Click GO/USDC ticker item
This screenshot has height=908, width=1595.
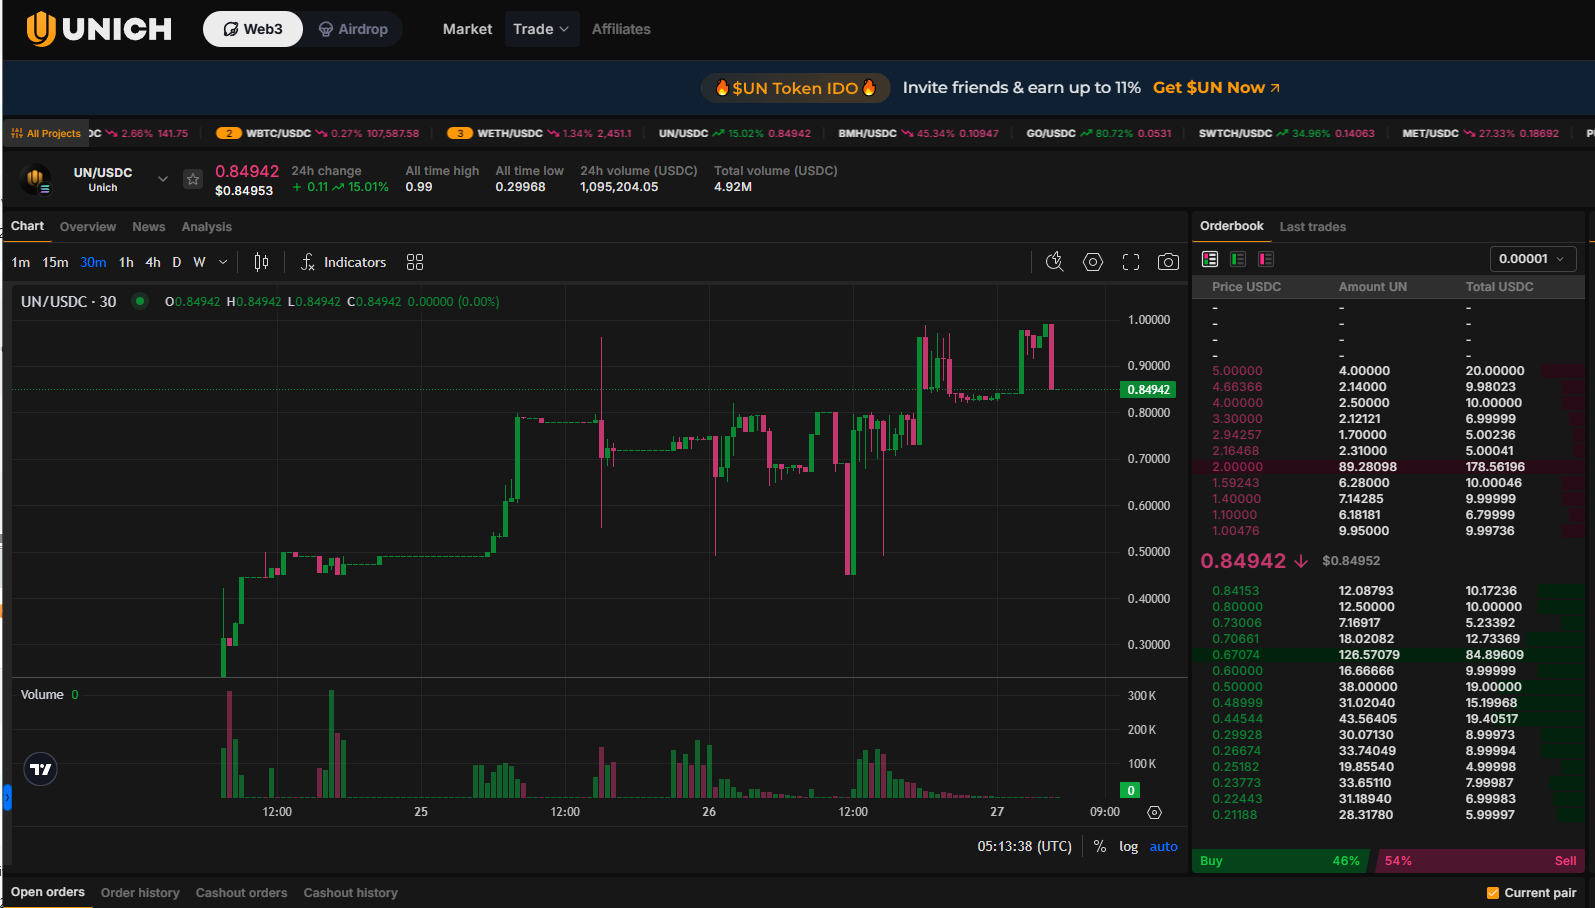[x=1098, y=133]
